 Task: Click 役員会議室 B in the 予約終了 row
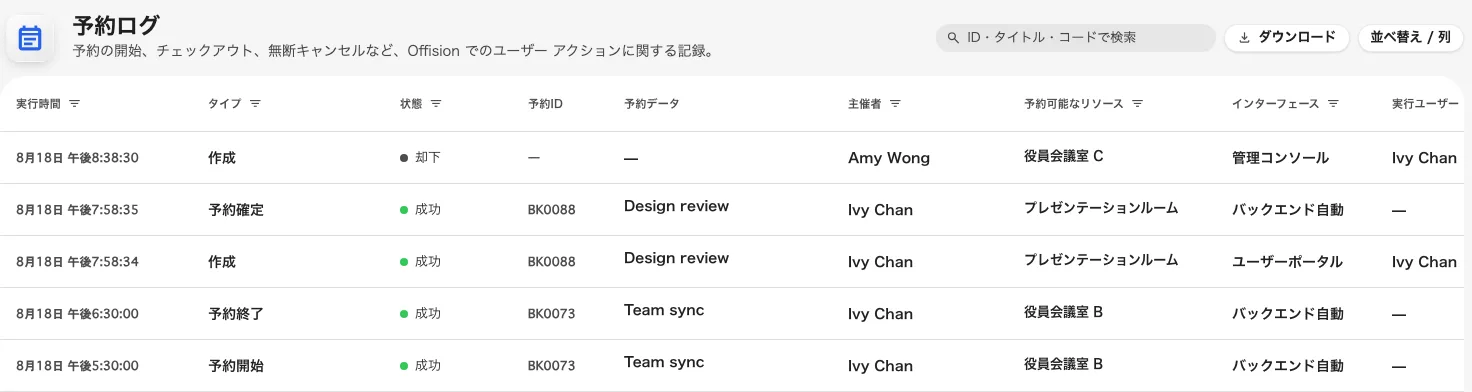[1063, 312]
